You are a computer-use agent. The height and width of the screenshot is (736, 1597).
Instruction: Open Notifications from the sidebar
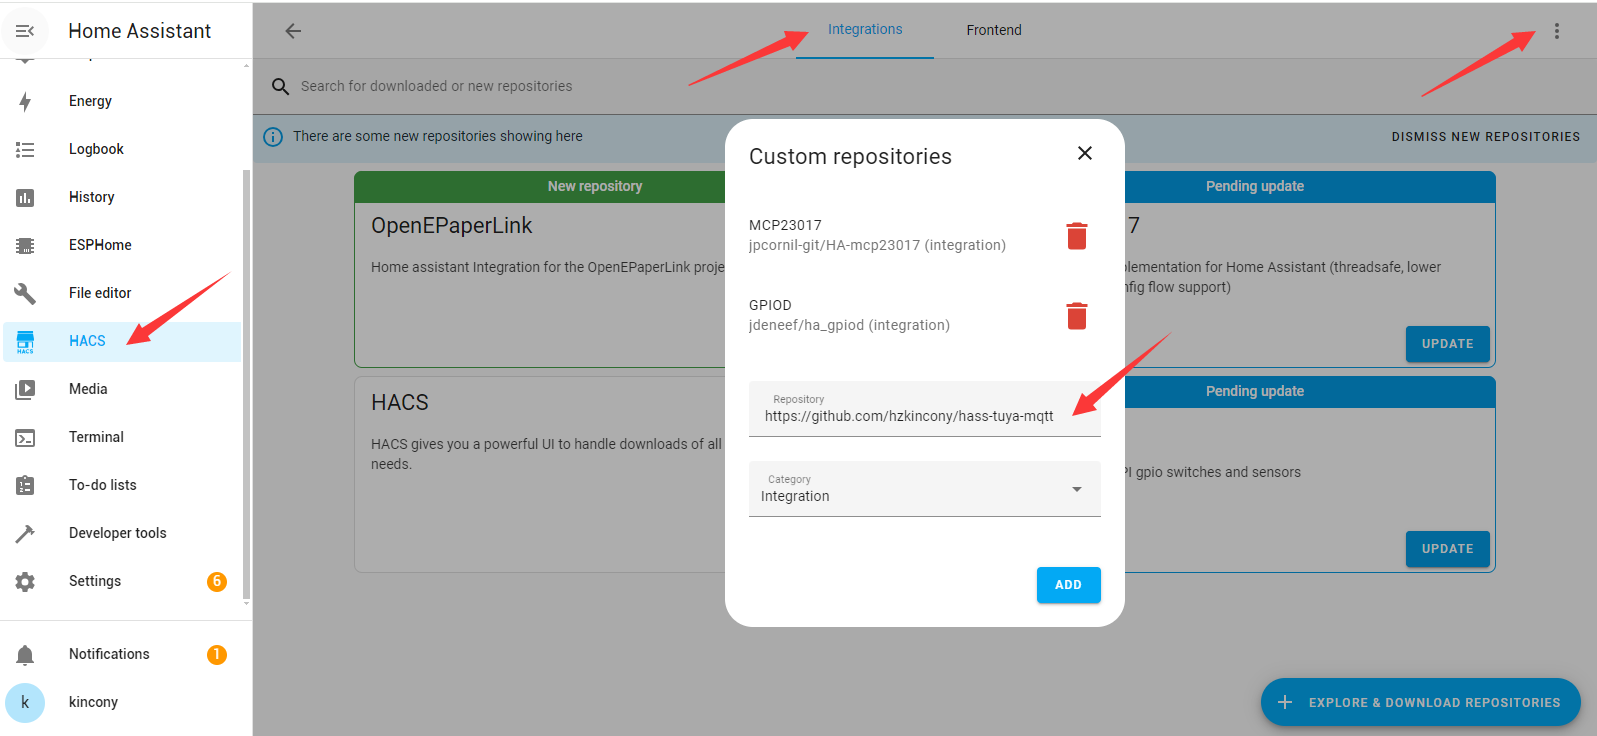(x=122, y=654)
